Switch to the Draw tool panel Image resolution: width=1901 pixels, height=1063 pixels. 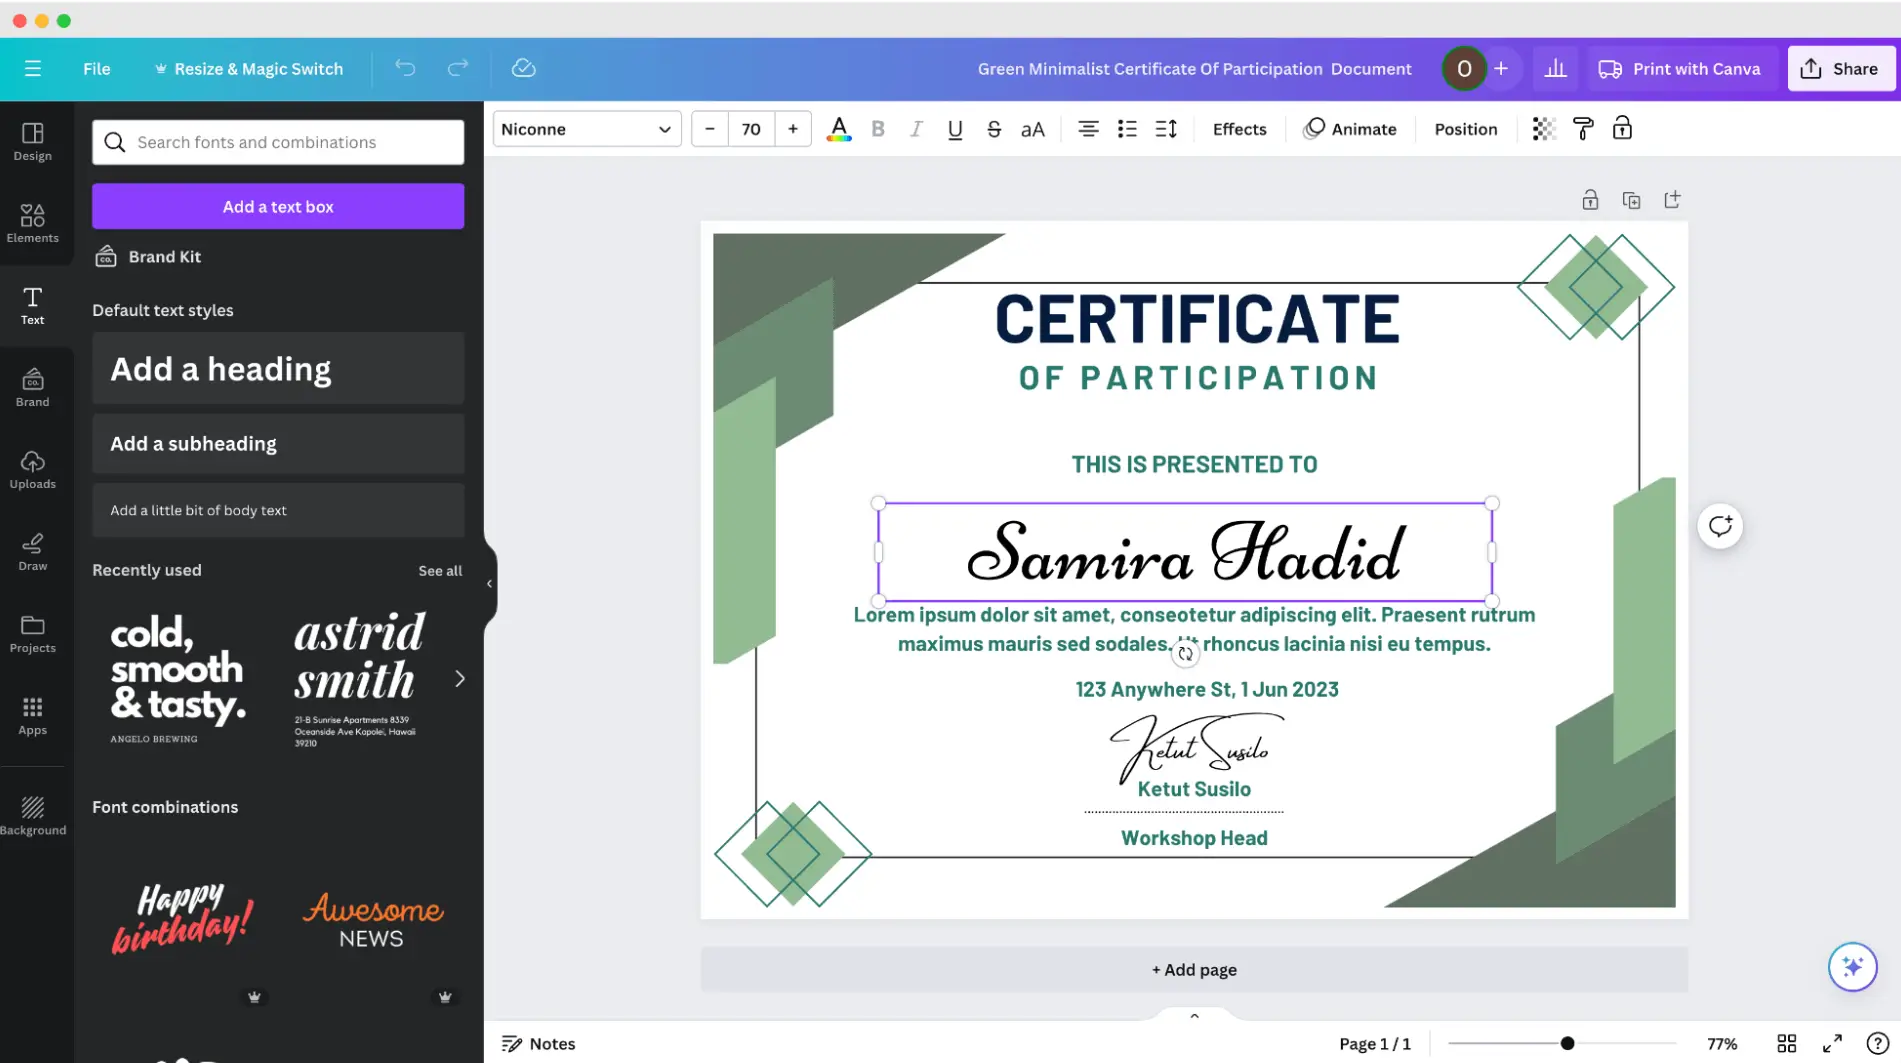click(x=33, y=551)
